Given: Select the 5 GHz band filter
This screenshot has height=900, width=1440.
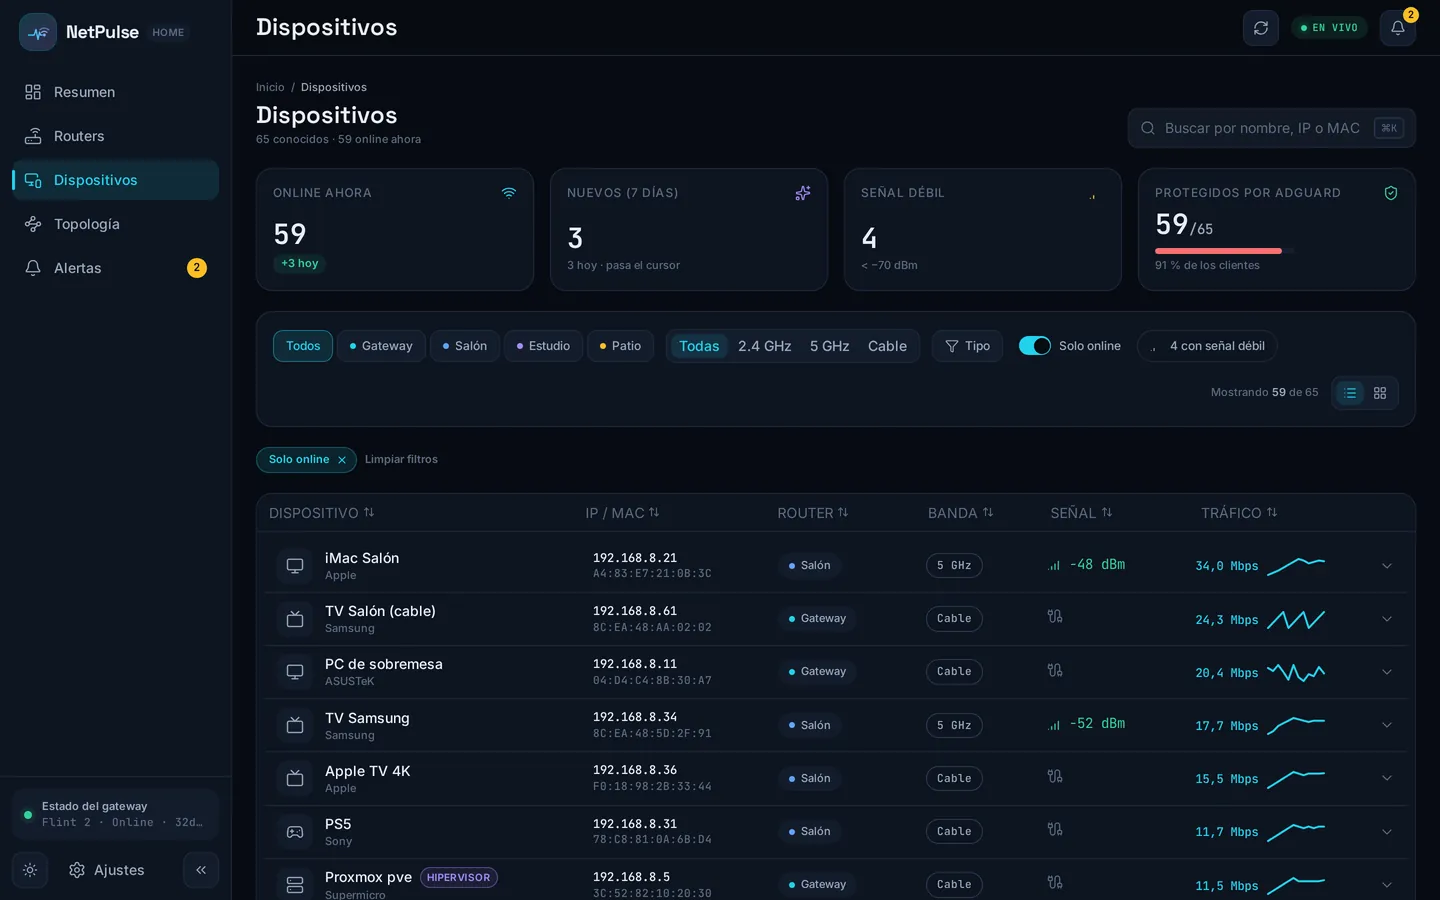Looking at the screenshot, I should pos(829,346).
